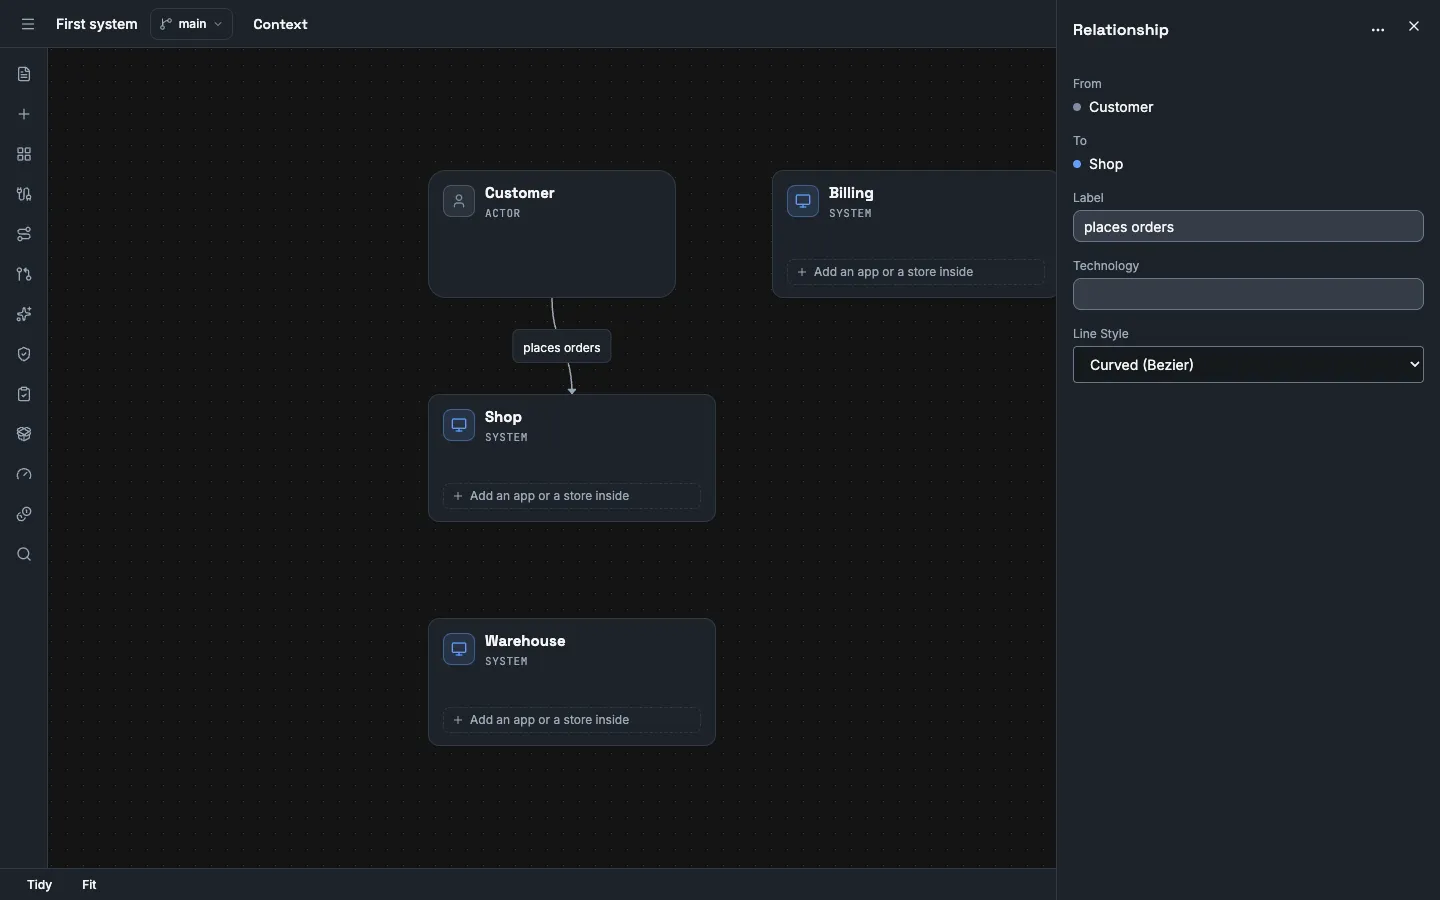Open the Line Style Curved (Bezier) dropdown

coord(1249,365)
